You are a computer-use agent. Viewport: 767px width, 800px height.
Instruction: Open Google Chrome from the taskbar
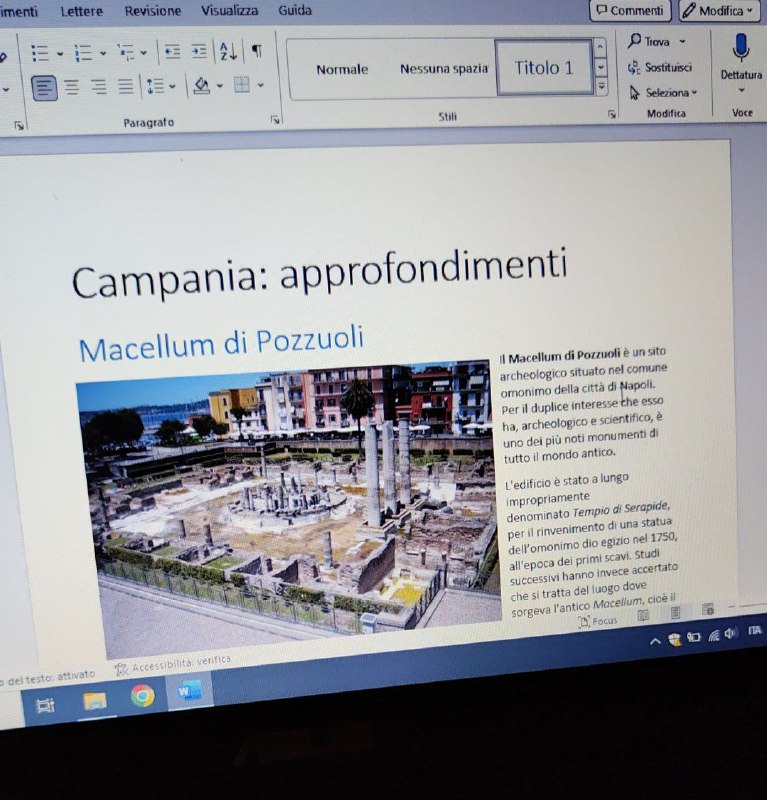coord(142,696)
